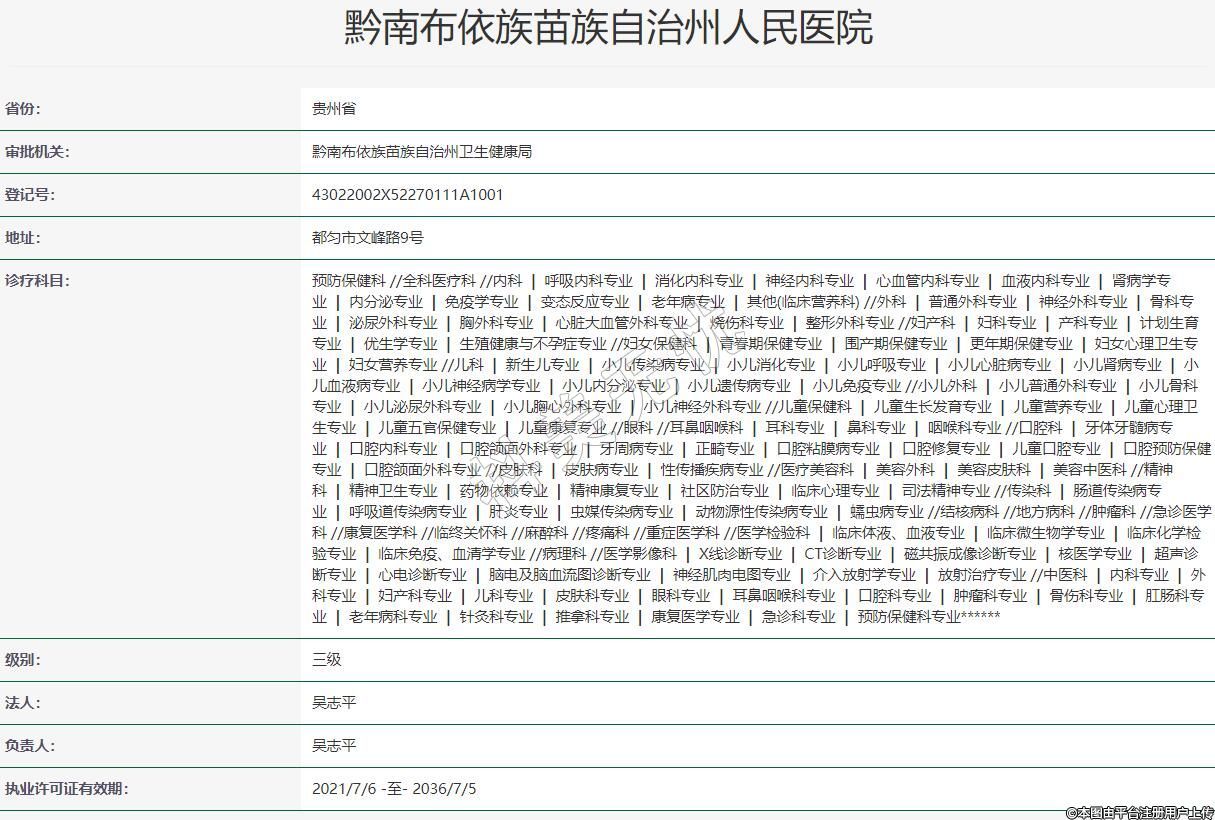Select the 审批机关 row label
Image resolution: width=1215 pixels, height=820 pixels.
pyautogui.click(x=38, y=152)
